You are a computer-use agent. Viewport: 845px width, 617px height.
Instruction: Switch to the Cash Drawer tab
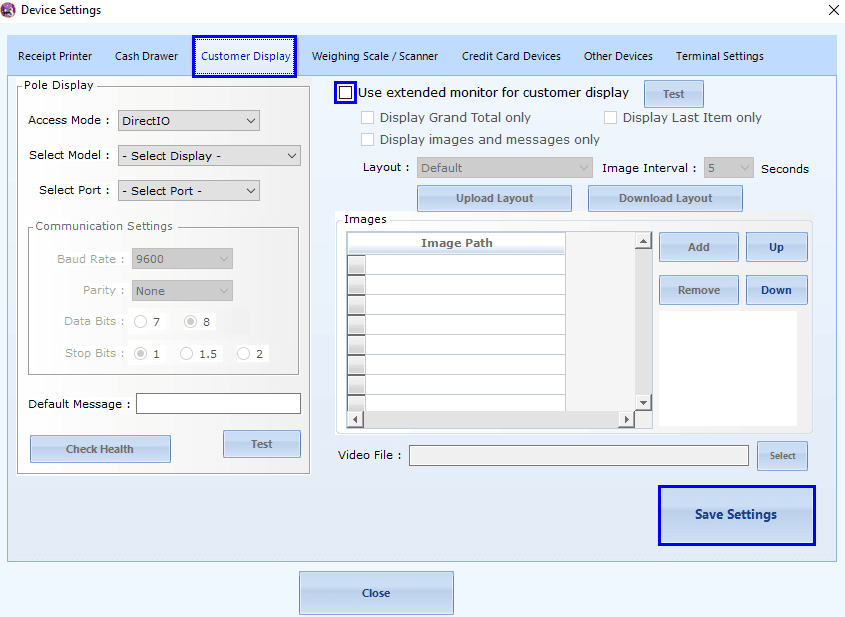[x=146, y=56]
